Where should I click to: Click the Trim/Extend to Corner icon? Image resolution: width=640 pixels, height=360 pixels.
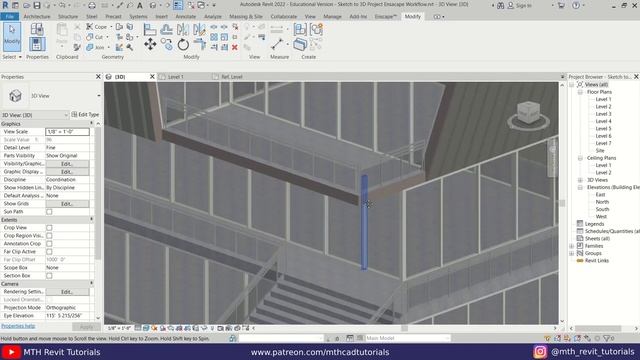tap(199, 44)
